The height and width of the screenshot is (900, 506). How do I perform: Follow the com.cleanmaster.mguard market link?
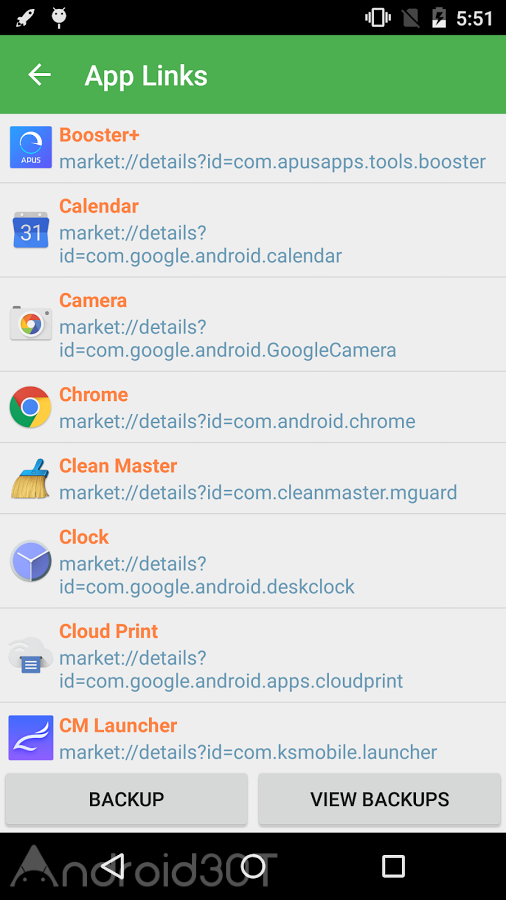258,492
